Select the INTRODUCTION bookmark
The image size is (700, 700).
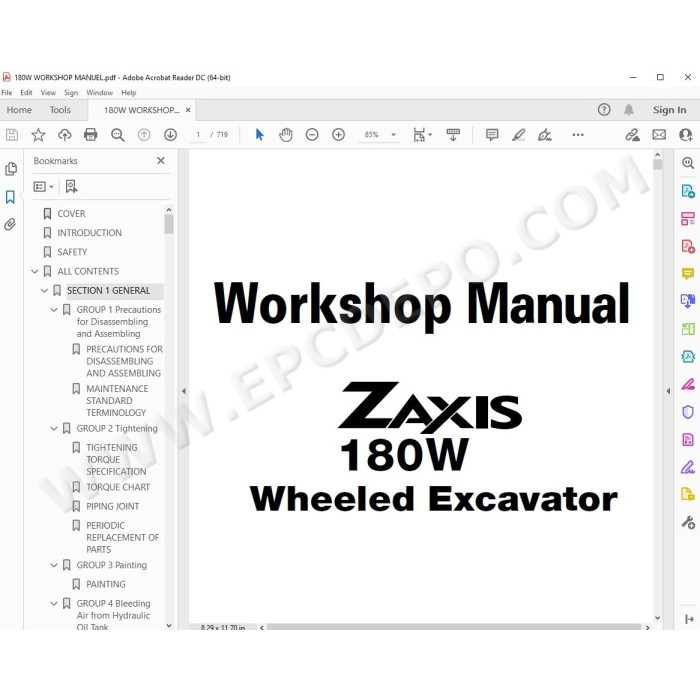click(x=89, y=233)
